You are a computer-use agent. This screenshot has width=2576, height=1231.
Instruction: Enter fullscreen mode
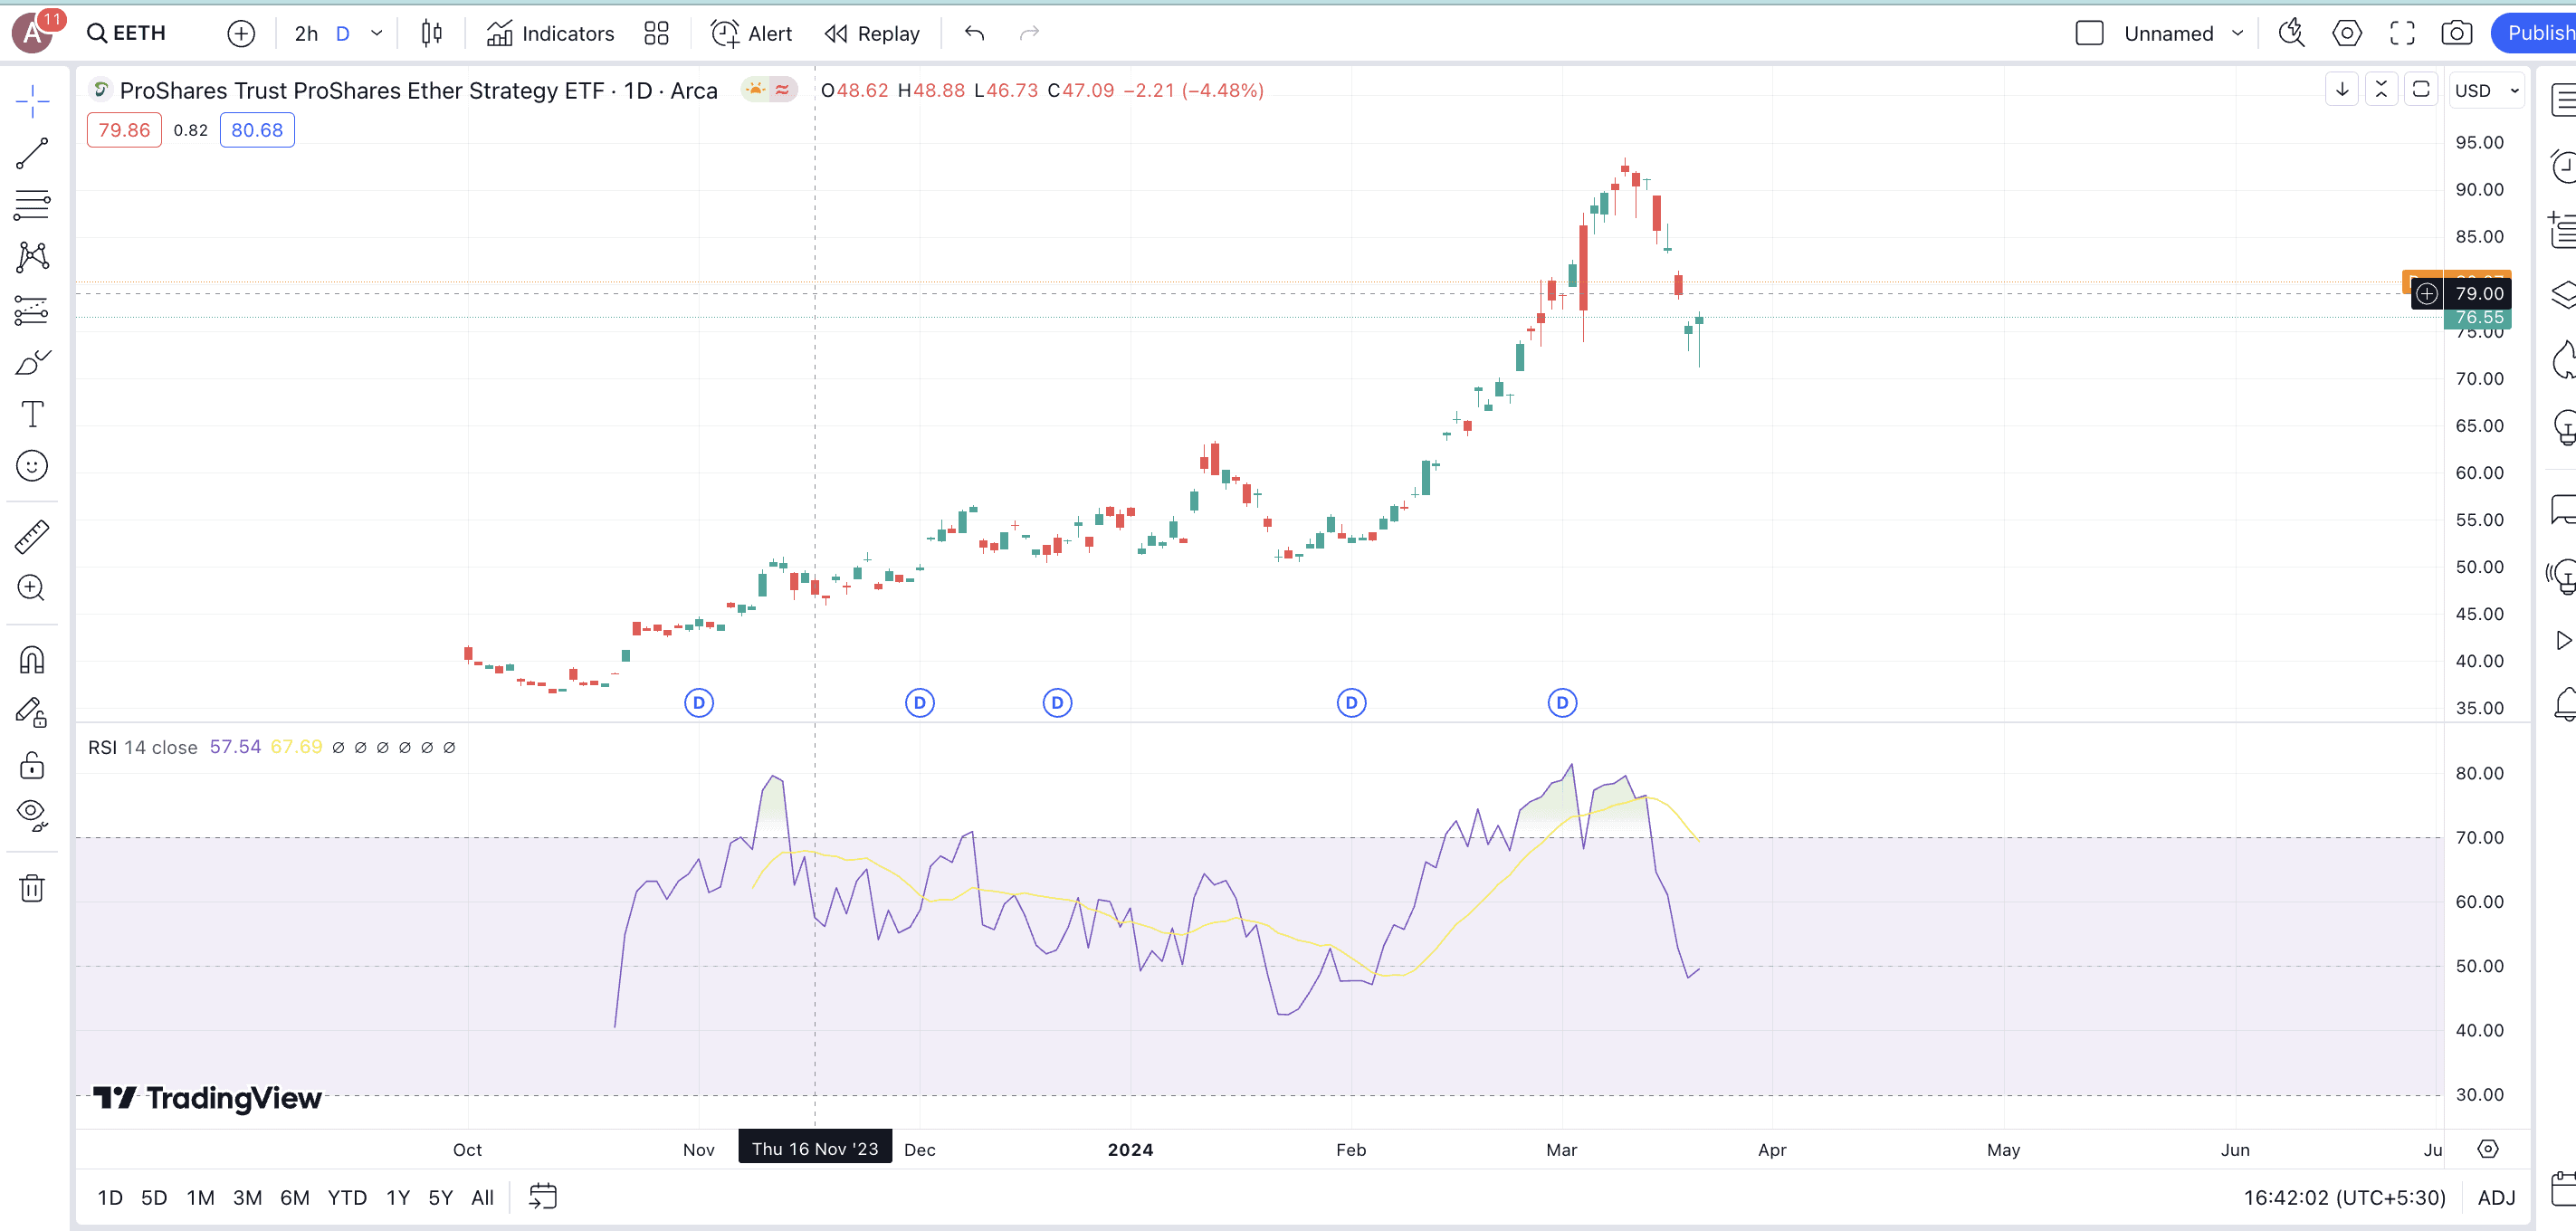pyautogui.click(x=2402, y=34)
